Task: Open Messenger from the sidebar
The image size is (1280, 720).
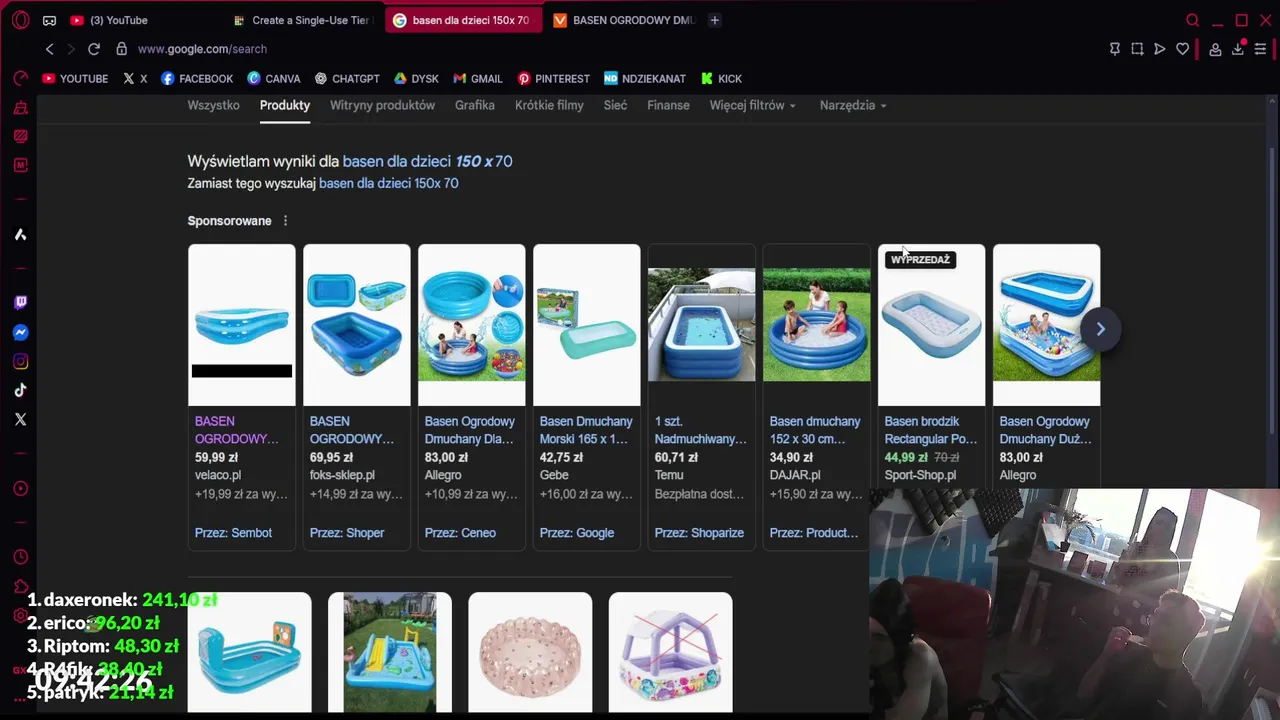Action: coord(20,332)
